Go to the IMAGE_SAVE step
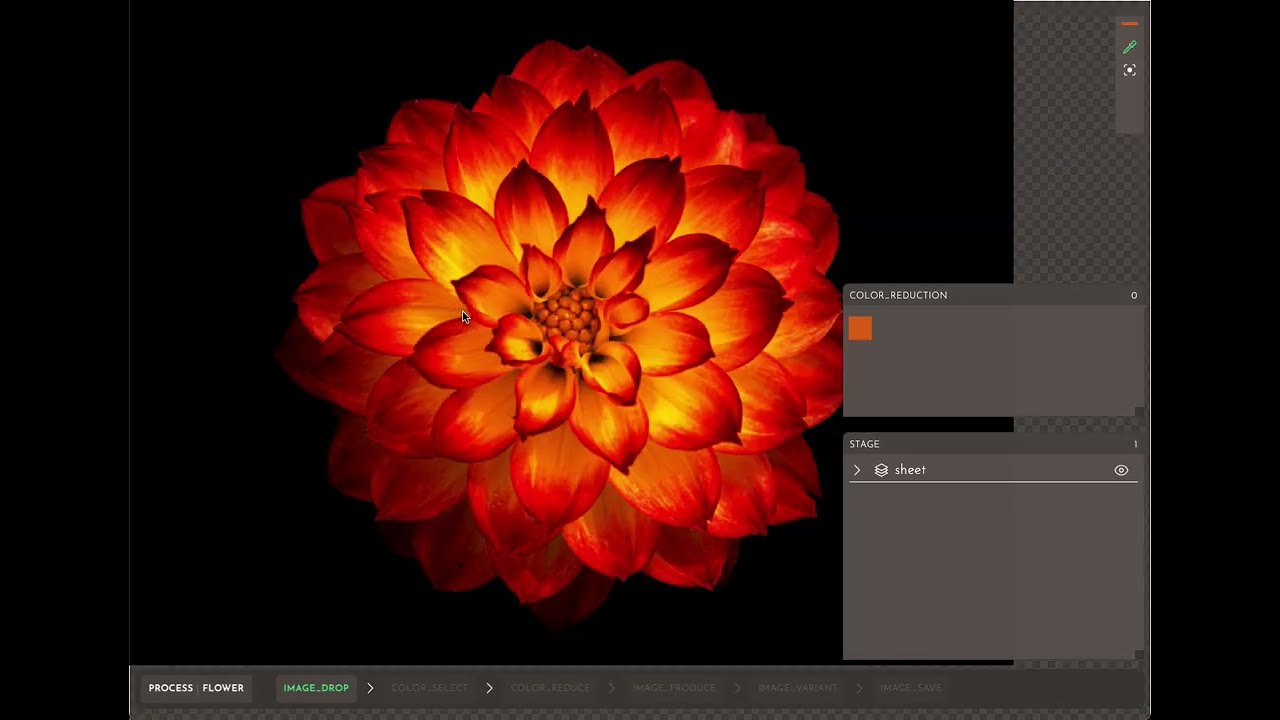This screenshot has height=720, width=1280. point(911,688)
